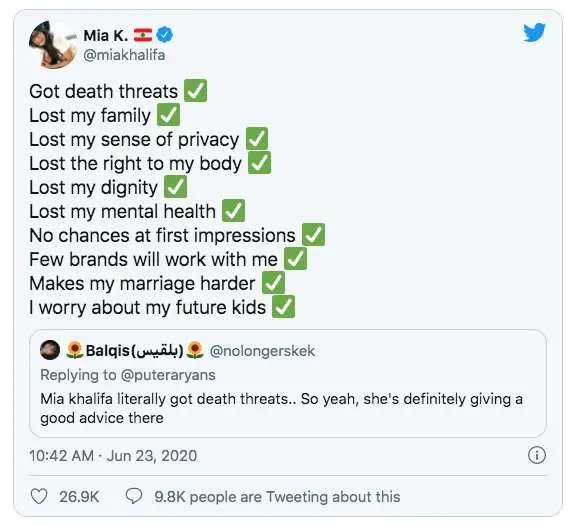
Task: Open 9.8K people are Tweeting about this
Action: 277,497
